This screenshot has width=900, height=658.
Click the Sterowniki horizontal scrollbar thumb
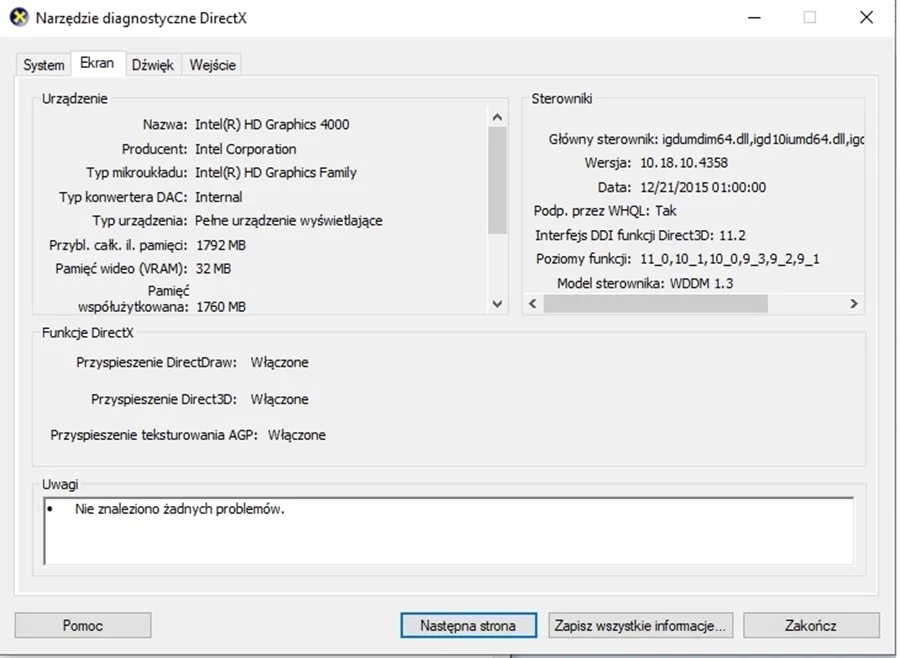click(x=655, y=304)
